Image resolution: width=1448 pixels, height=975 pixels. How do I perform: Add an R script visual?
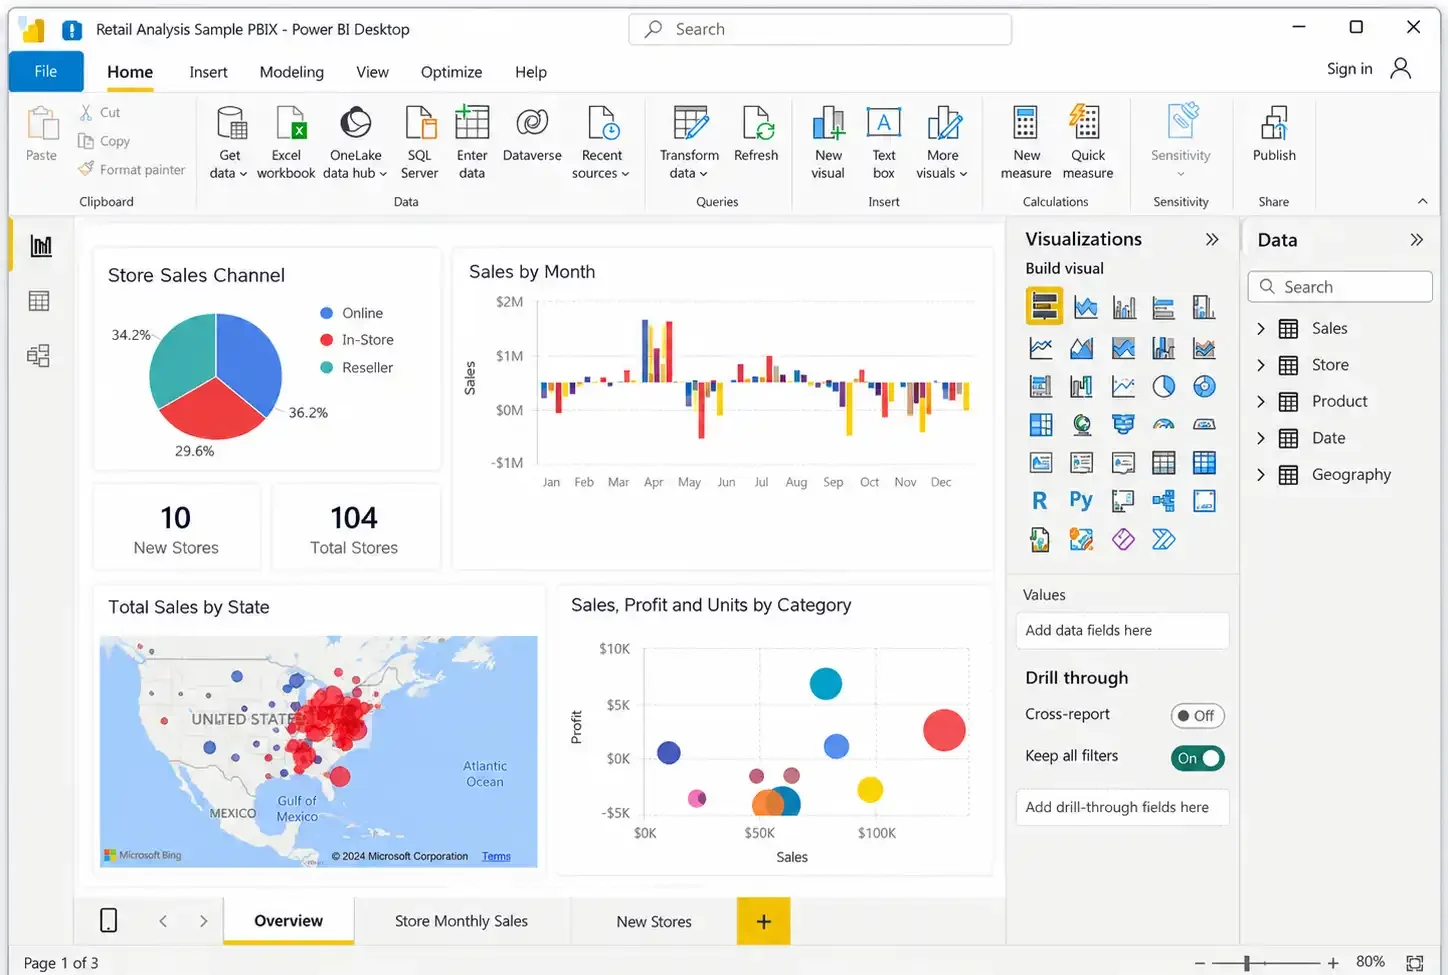point(1040,501)
